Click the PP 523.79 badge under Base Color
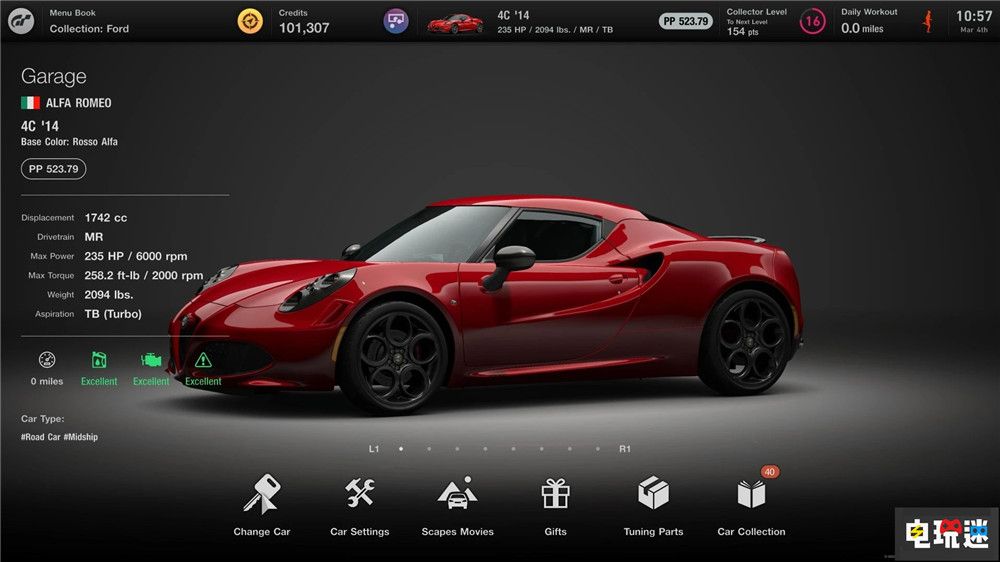This screenshot has width=1000, height=562. tap(54, 169)
